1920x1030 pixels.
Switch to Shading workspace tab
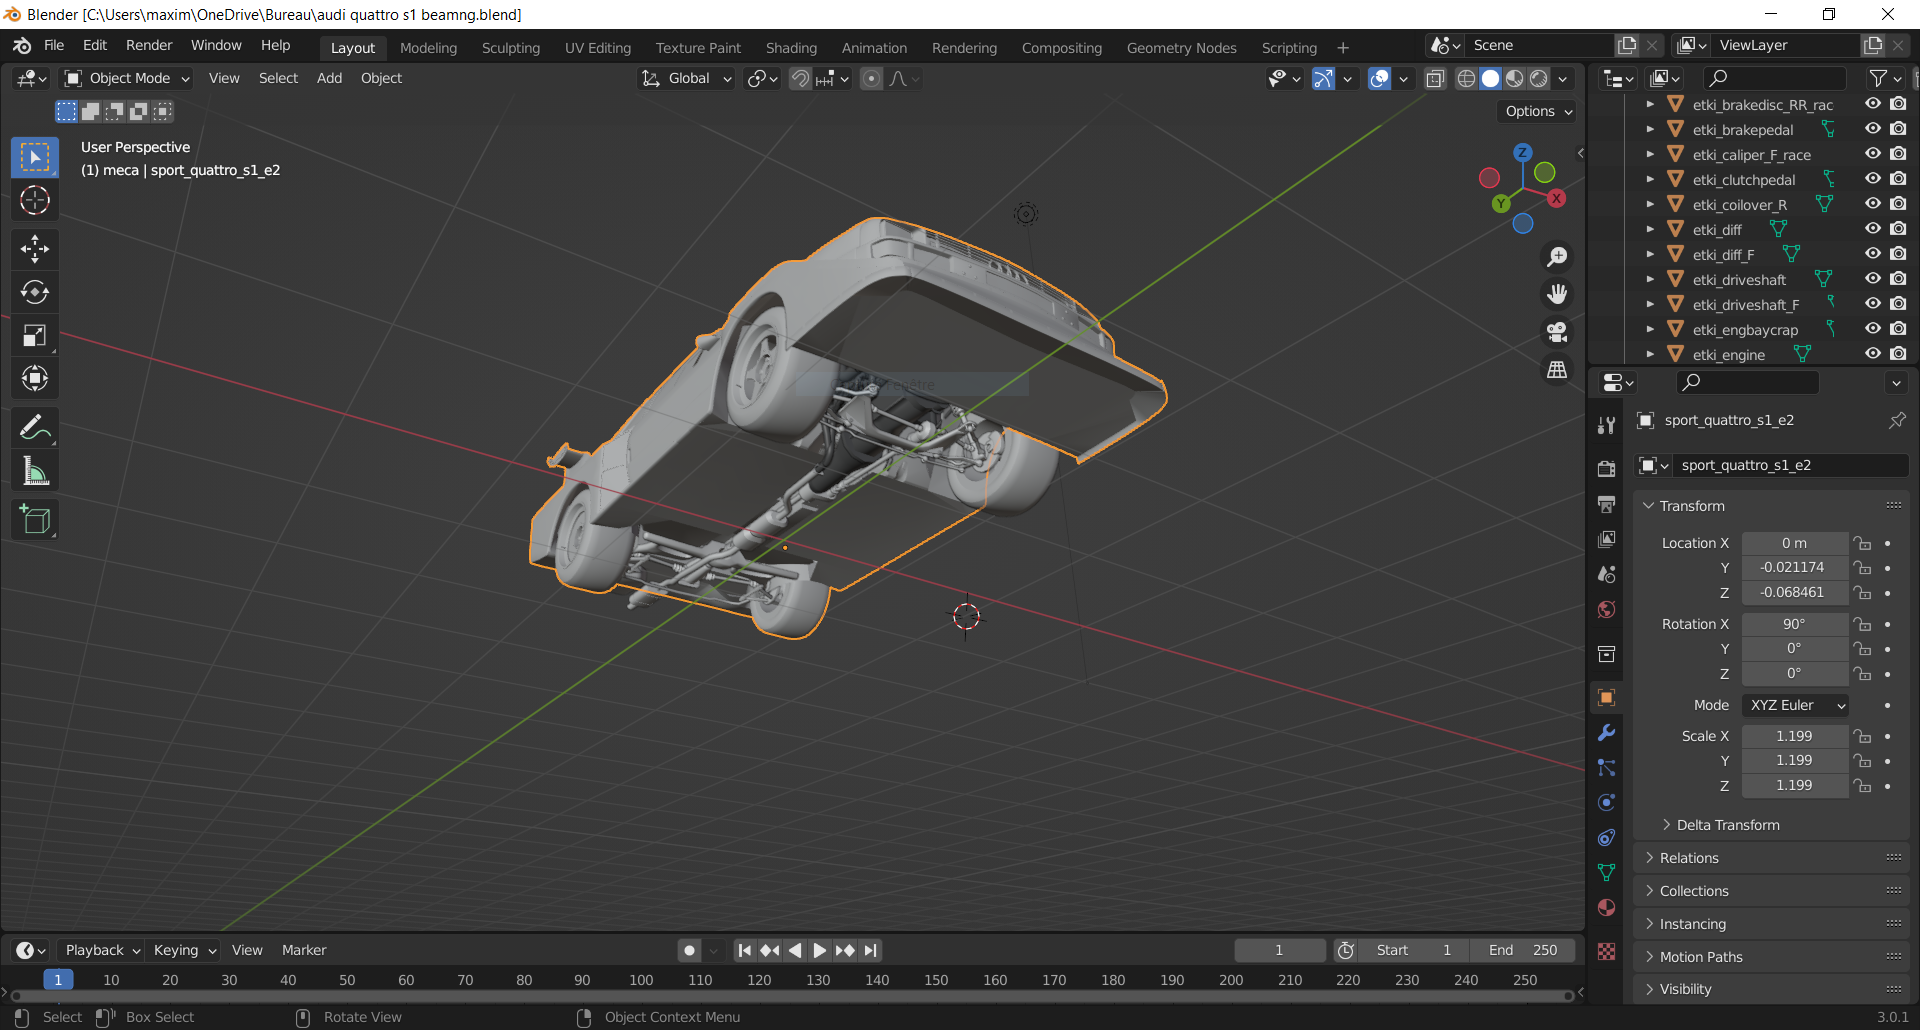tap(791, 48)
